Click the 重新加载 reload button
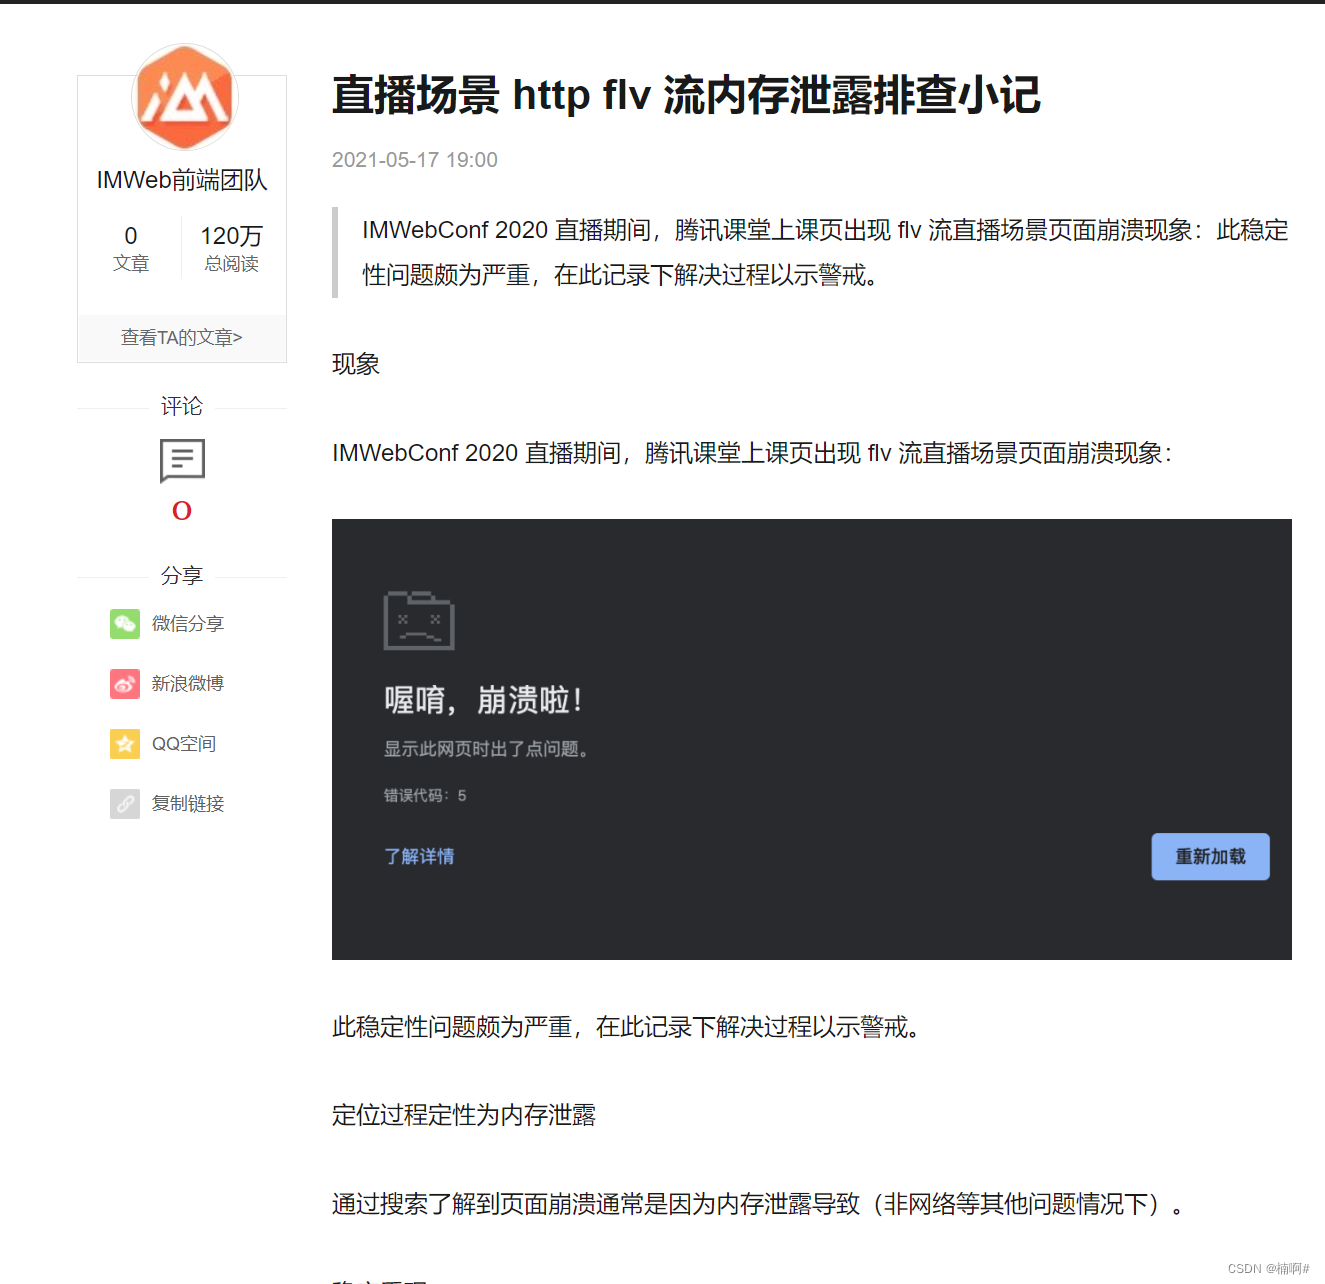Viewport: 1325px width, 1284px height. 1210,856
